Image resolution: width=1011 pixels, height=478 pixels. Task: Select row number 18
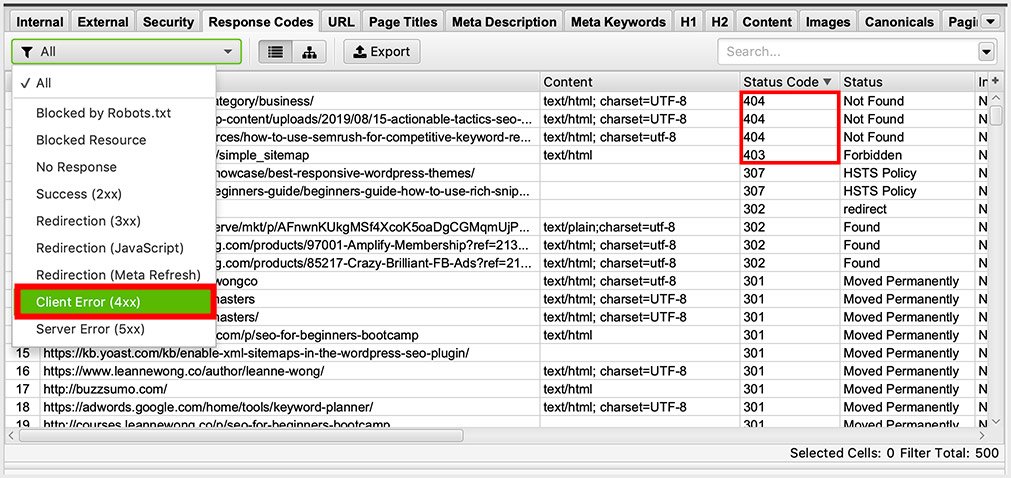[x=25, y=408]
